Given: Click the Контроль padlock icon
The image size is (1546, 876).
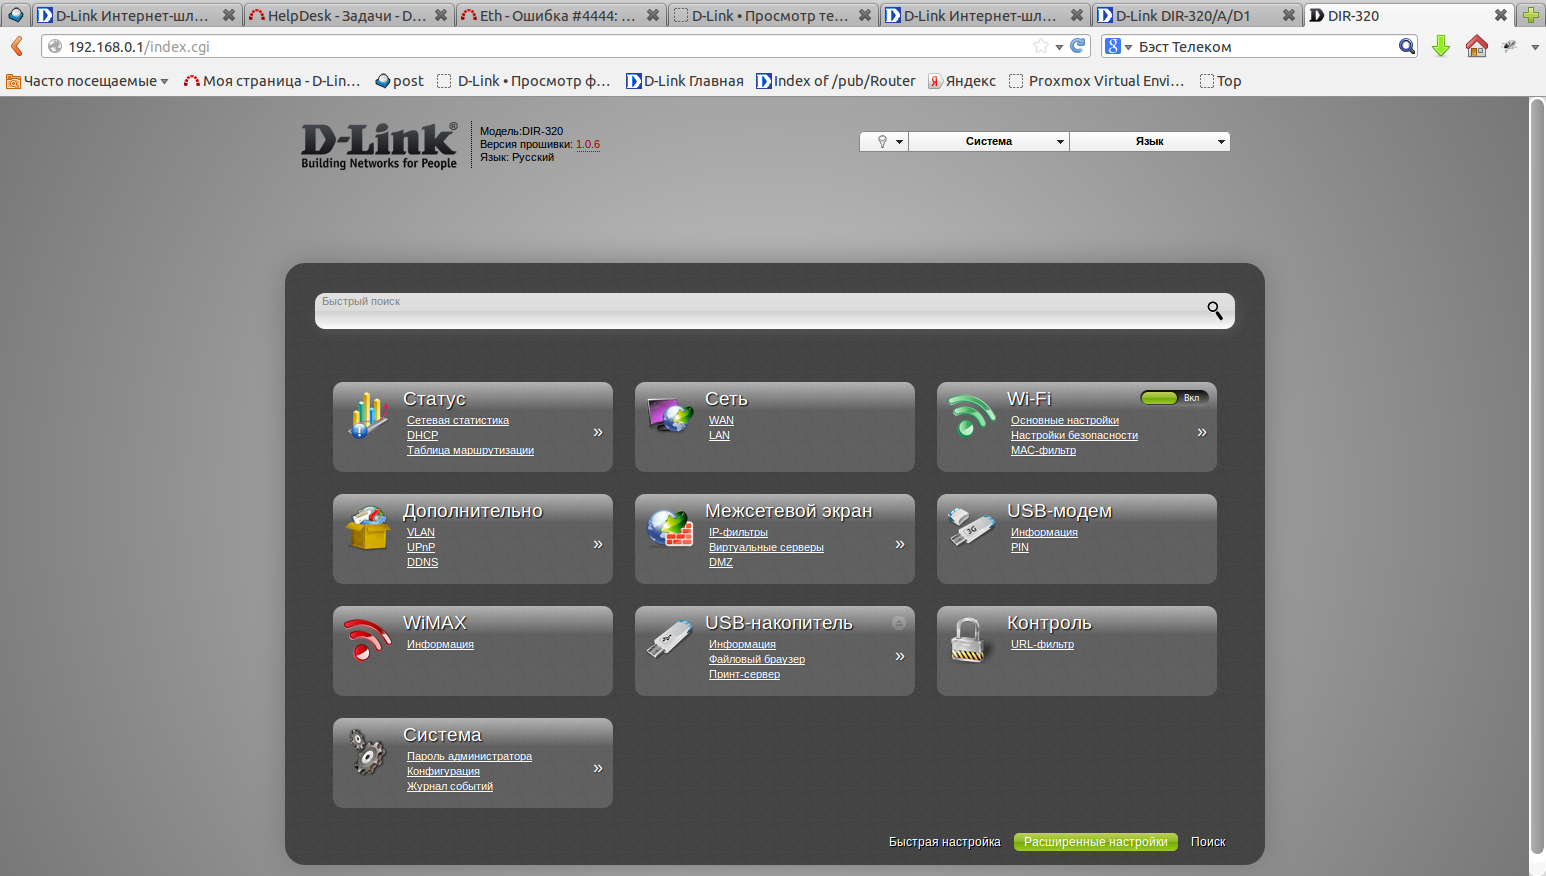Looking at the screenshot, I should click(968, 640).
